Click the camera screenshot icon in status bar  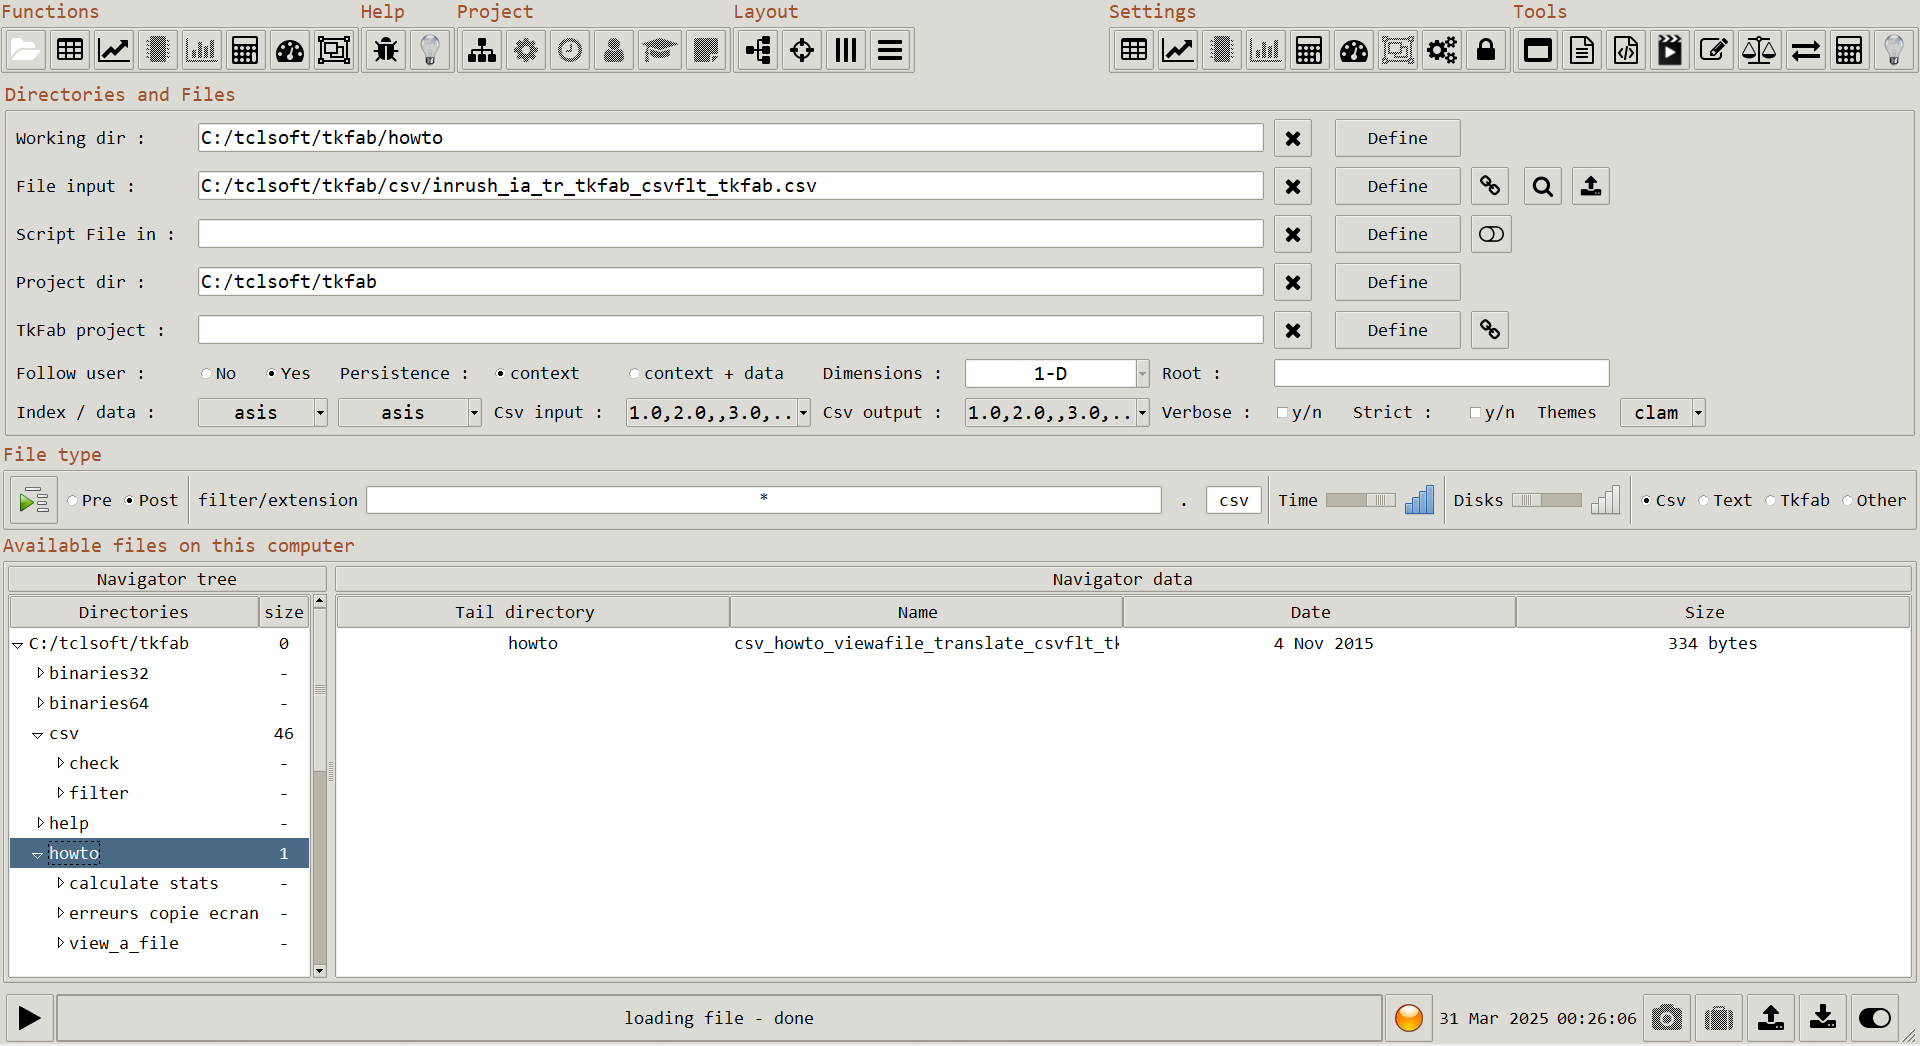(x=1667, y=1018)
